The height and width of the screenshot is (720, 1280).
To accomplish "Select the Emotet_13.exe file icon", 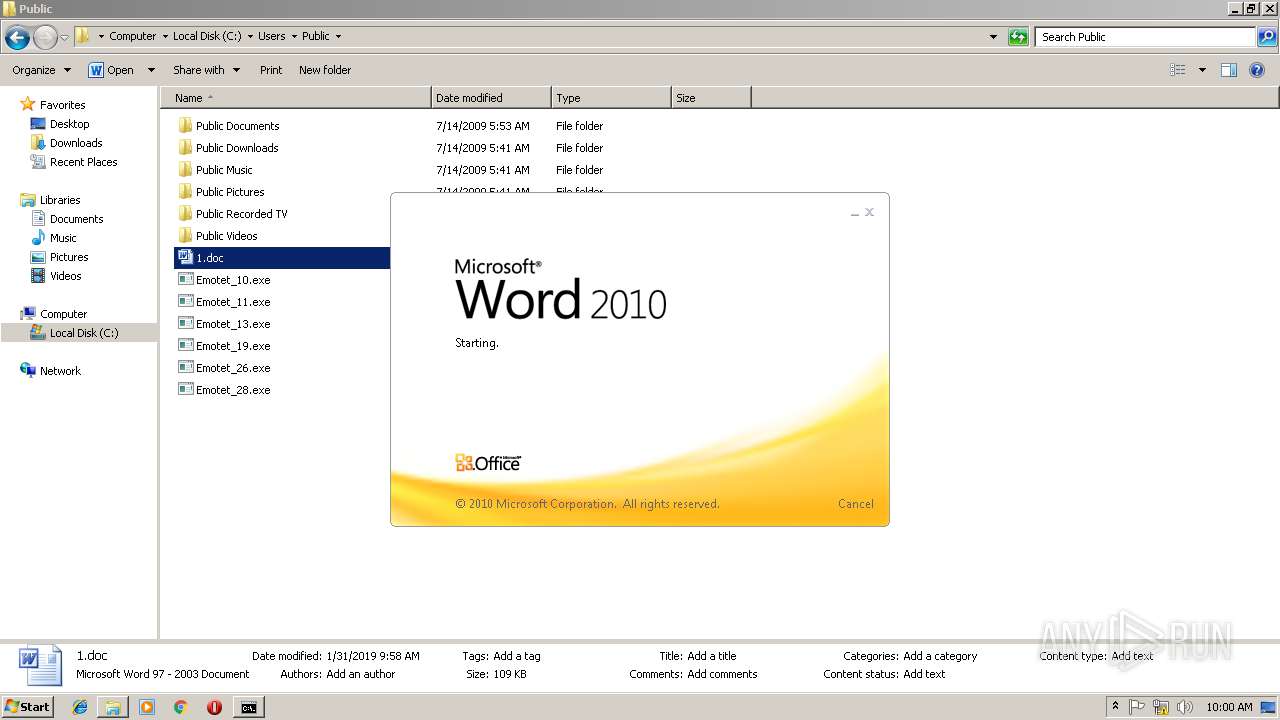I will point(185,324).
